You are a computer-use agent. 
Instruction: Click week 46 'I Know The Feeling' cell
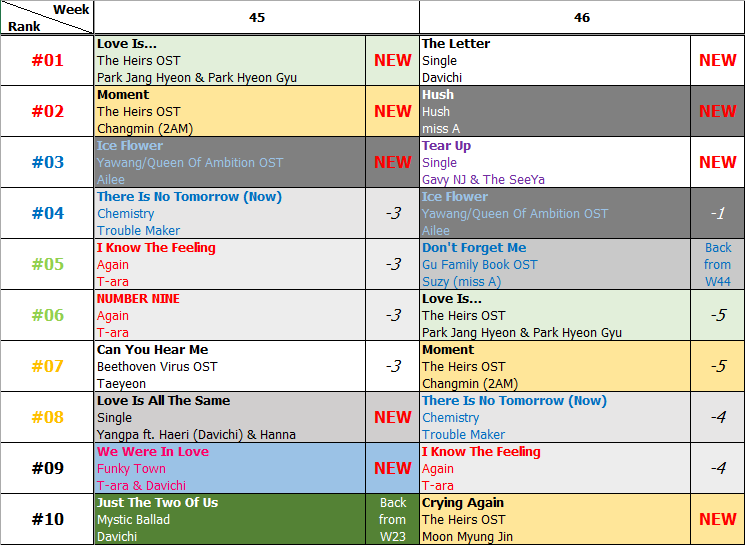coord(555,468)
